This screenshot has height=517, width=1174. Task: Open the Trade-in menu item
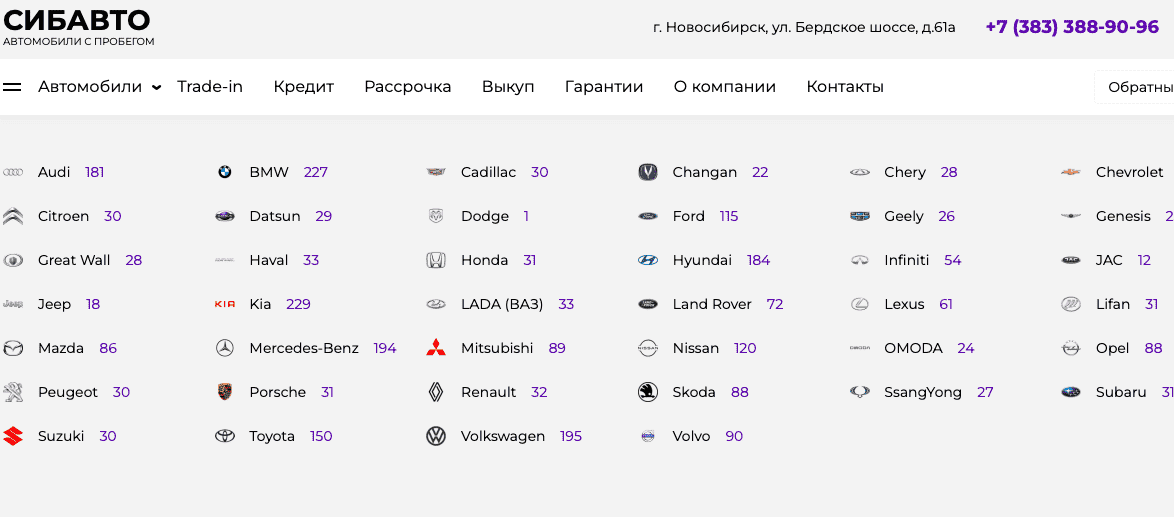pyautogui.click(x=210, y=87)
